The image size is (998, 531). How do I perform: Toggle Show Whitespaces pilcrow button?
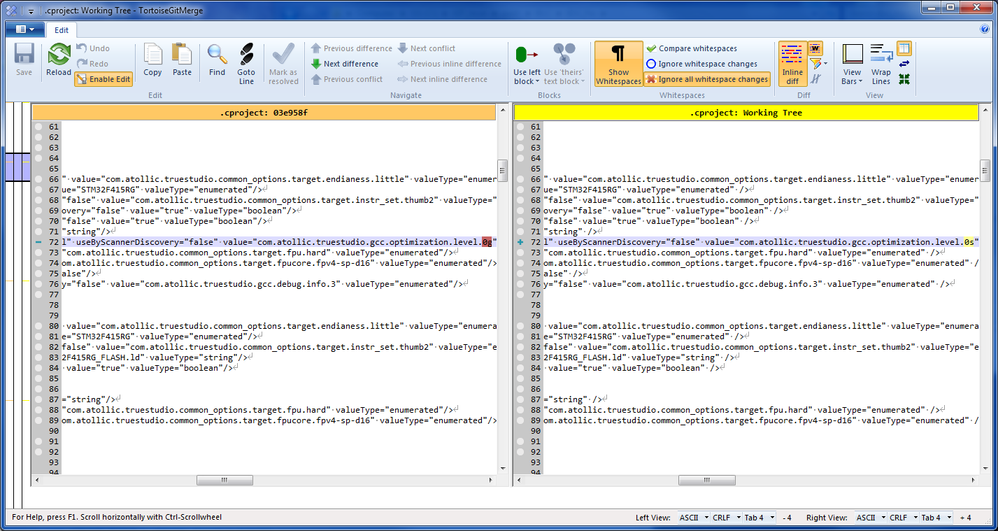(618, 64)
